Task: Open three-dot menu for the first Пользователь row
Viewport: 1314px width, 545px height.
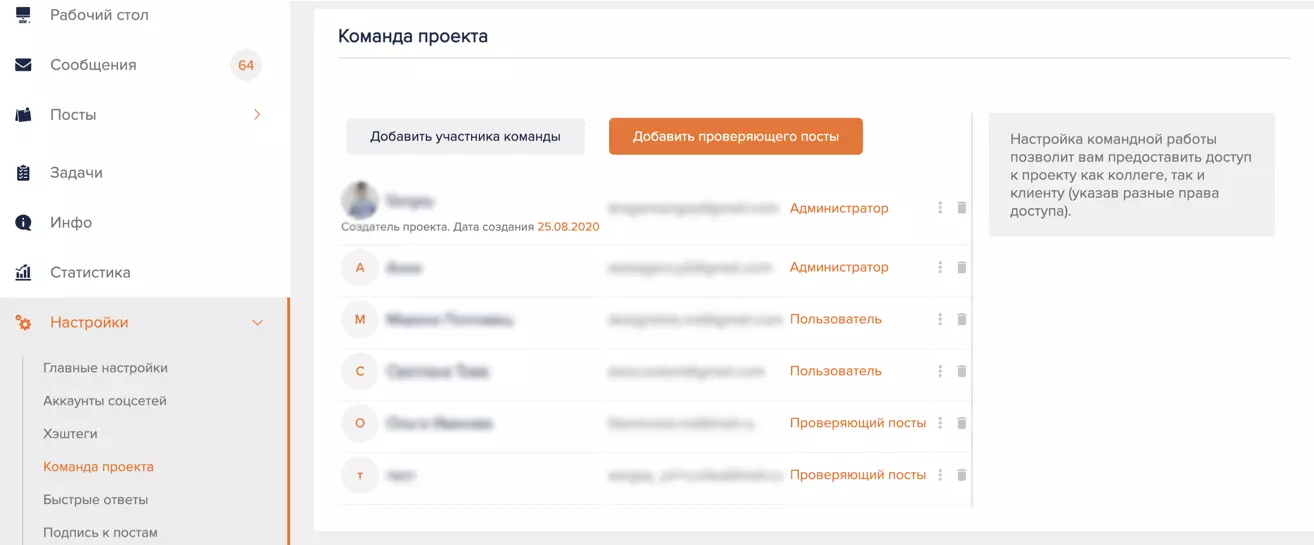Action: [x=940, y=320]
